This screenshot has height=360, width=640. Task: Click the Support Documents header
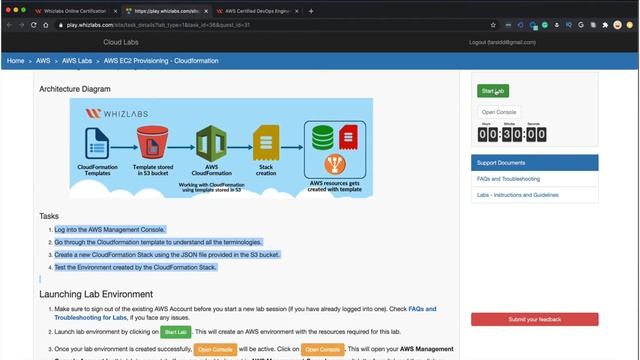535,162
